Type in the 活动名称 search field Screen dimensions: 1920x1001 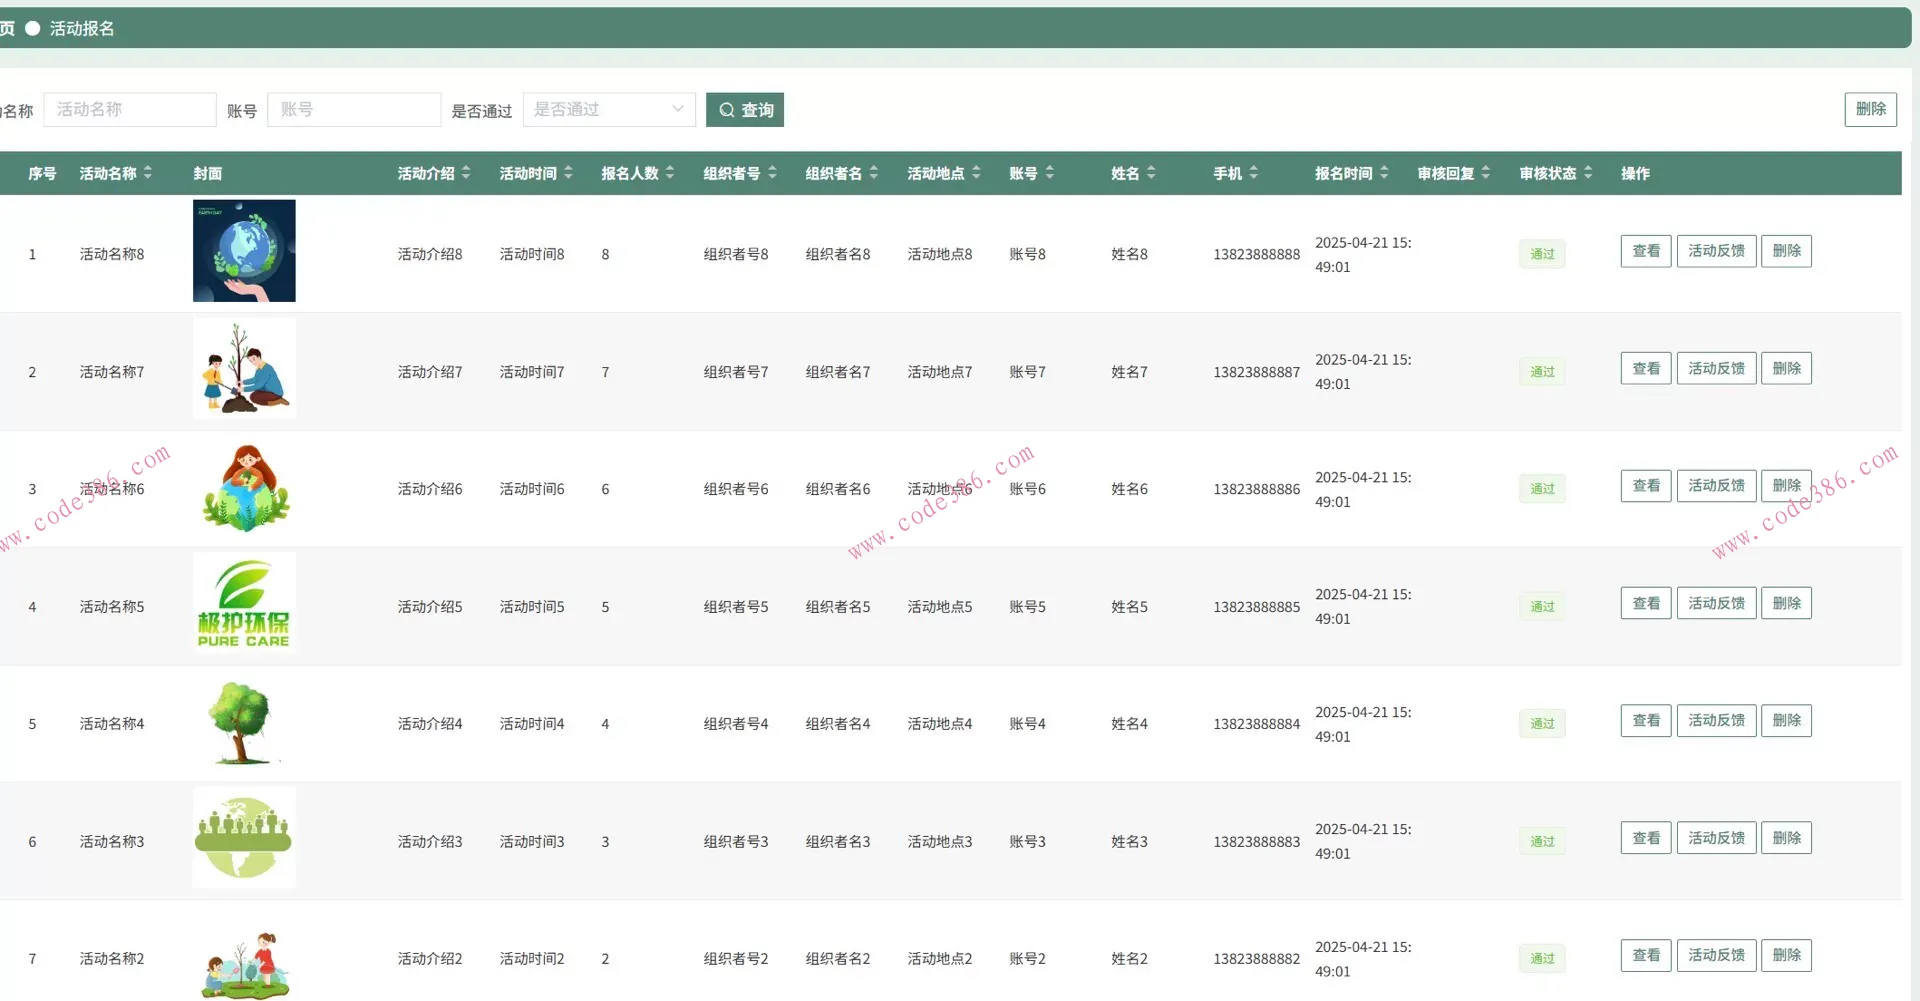(x=130, y=110)
